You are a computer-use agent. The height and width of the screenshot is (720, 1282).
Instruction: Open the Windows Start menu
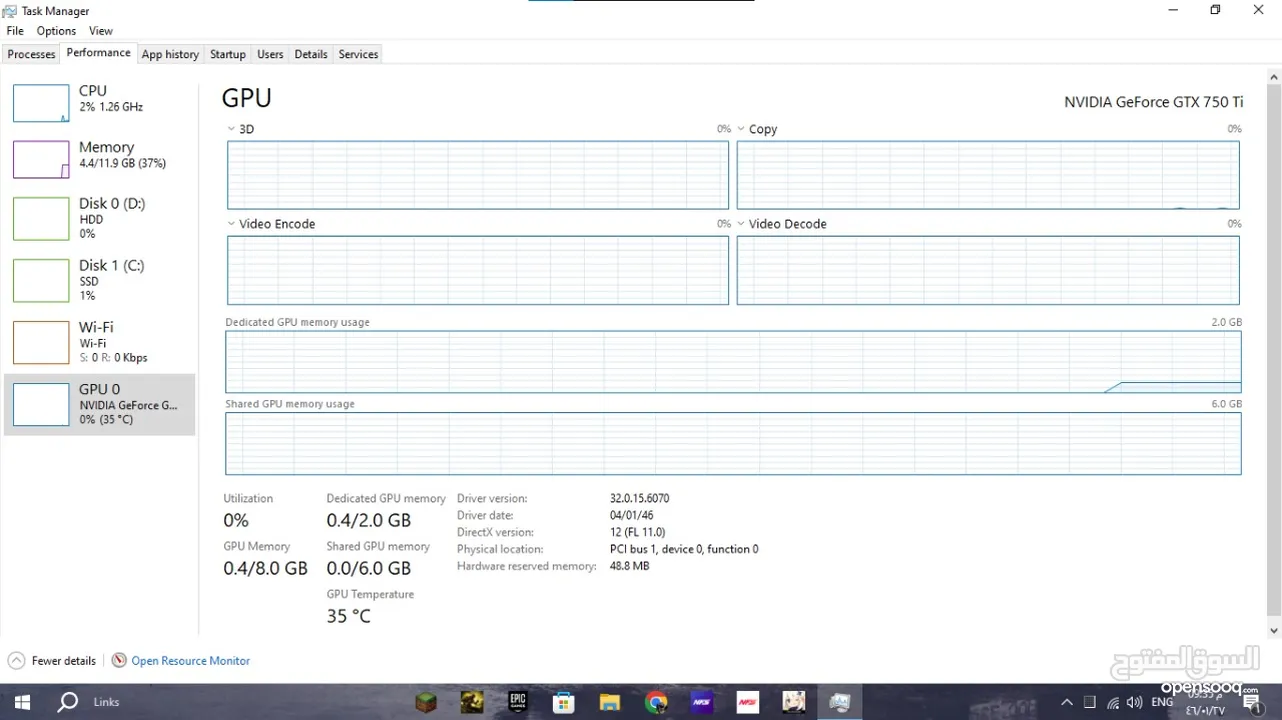pyautogui.click(x=21, y=702)
